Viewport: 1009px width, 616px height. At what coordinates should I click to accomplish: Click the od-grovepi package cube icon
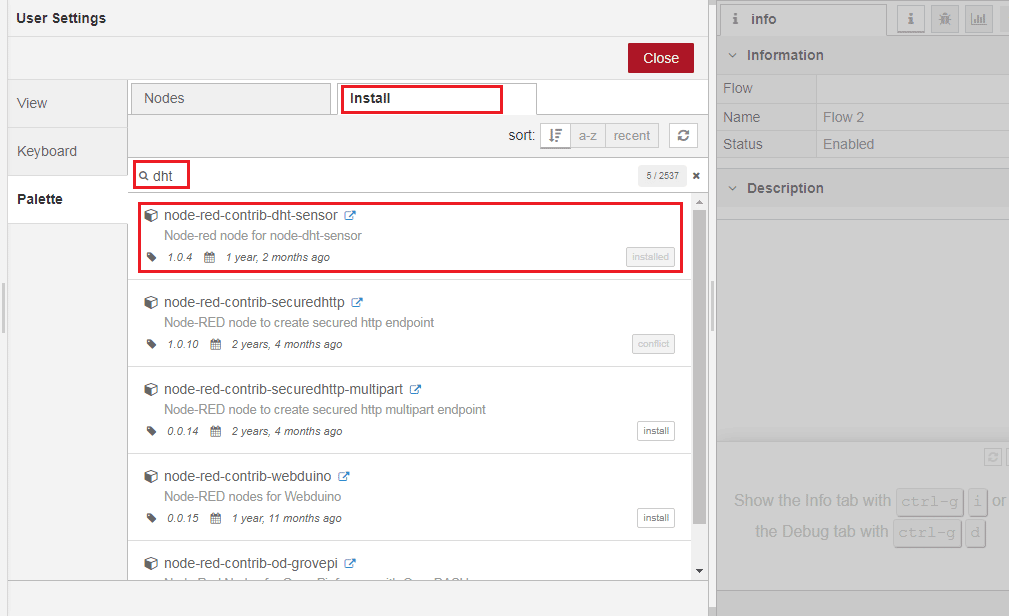coord(151,563)
